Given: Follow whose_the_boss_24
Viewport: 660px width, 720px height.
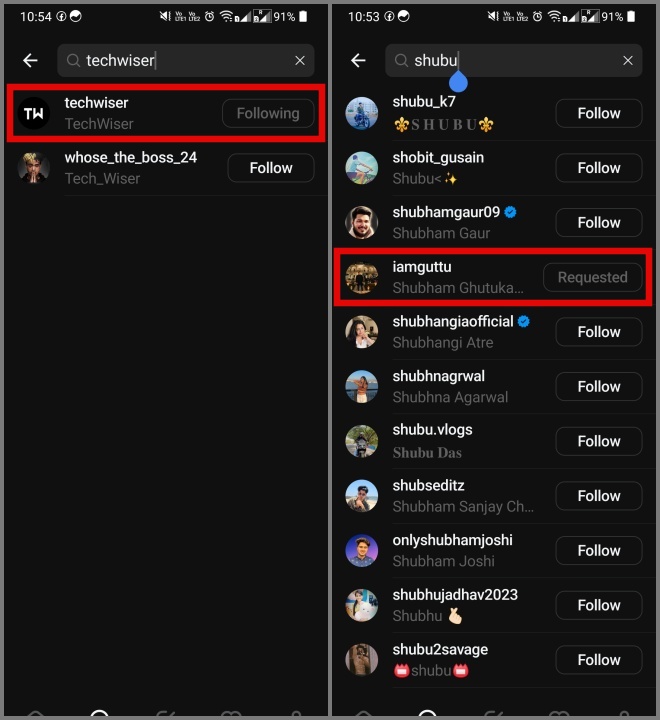Looking at the screenshot, I should [x=271, y=168].
